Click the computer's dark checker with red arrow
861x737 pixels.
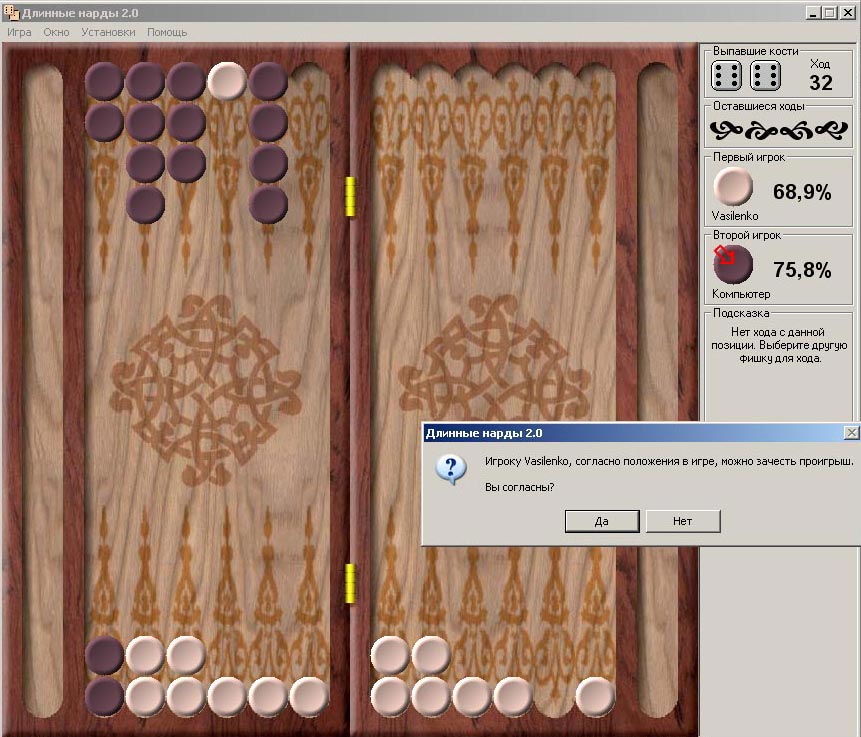733,264
